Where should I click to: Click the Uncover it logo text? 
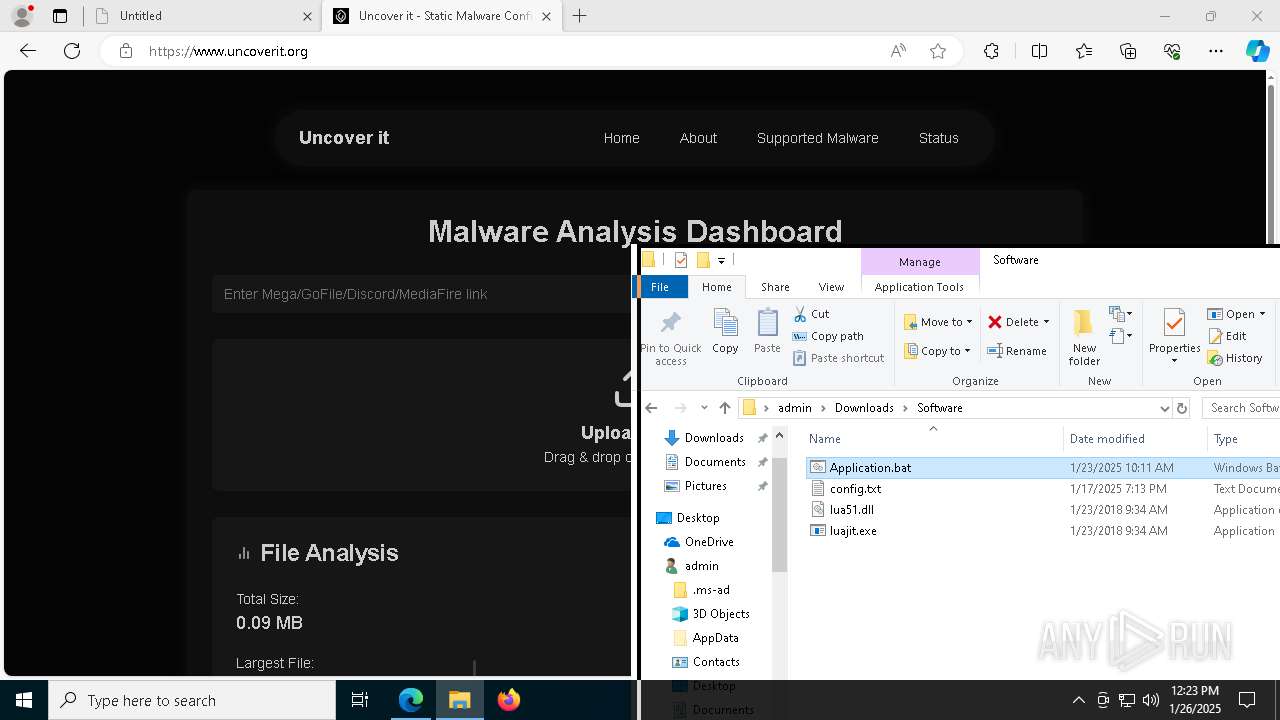[x=344, y=138]
